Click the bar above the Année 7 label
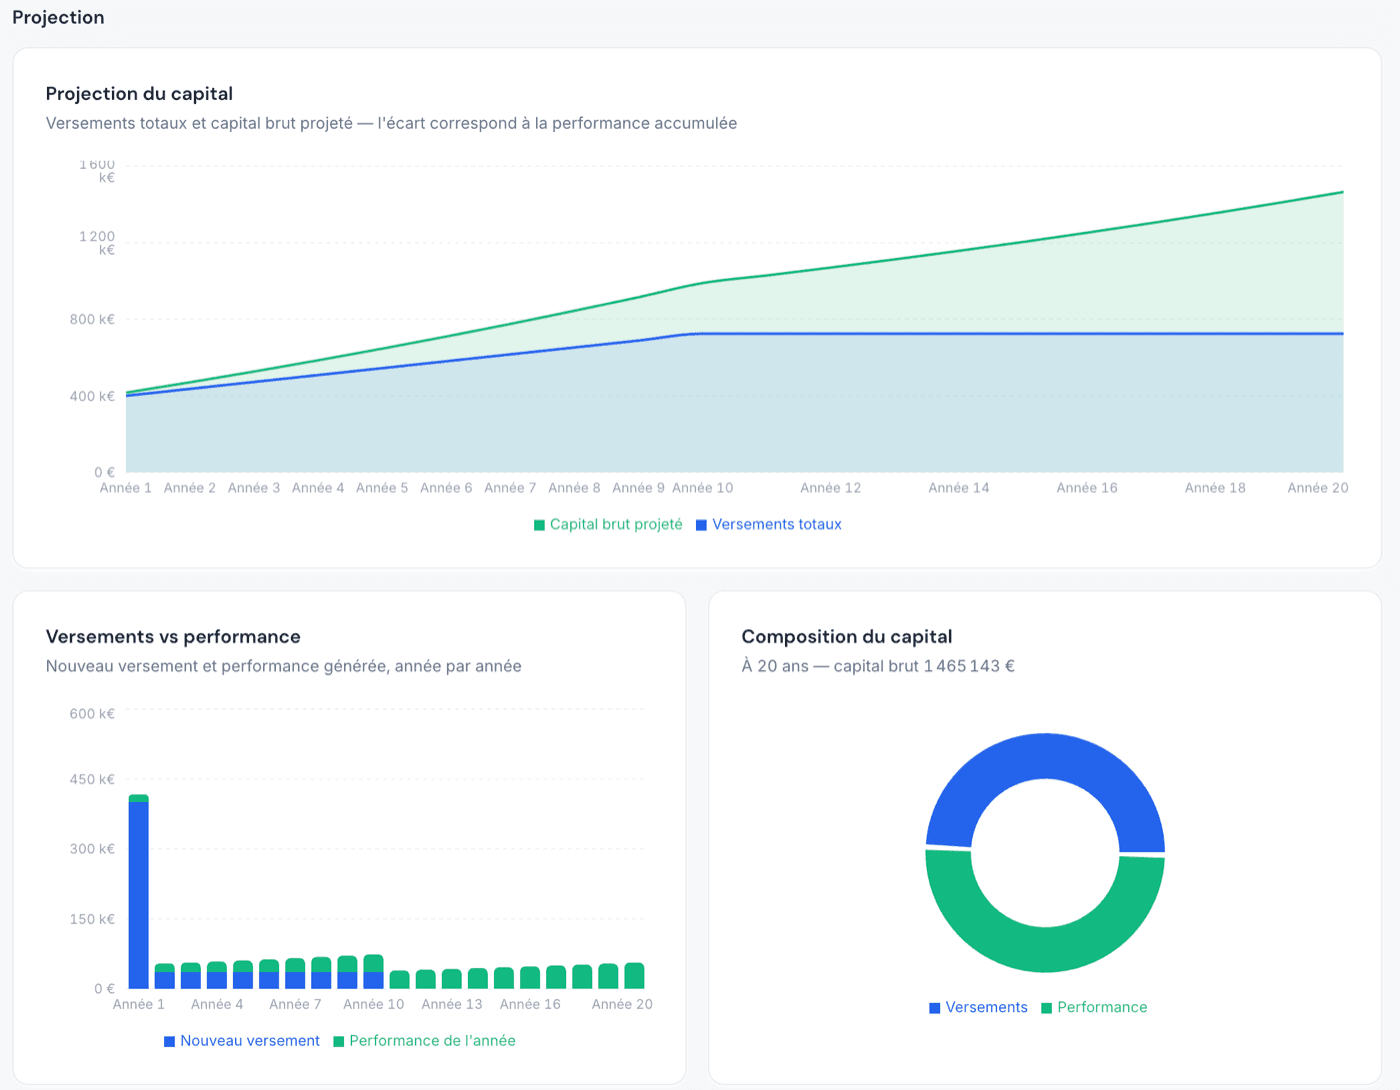This screenshot has width=1400, height=1090. click(295, 974)
